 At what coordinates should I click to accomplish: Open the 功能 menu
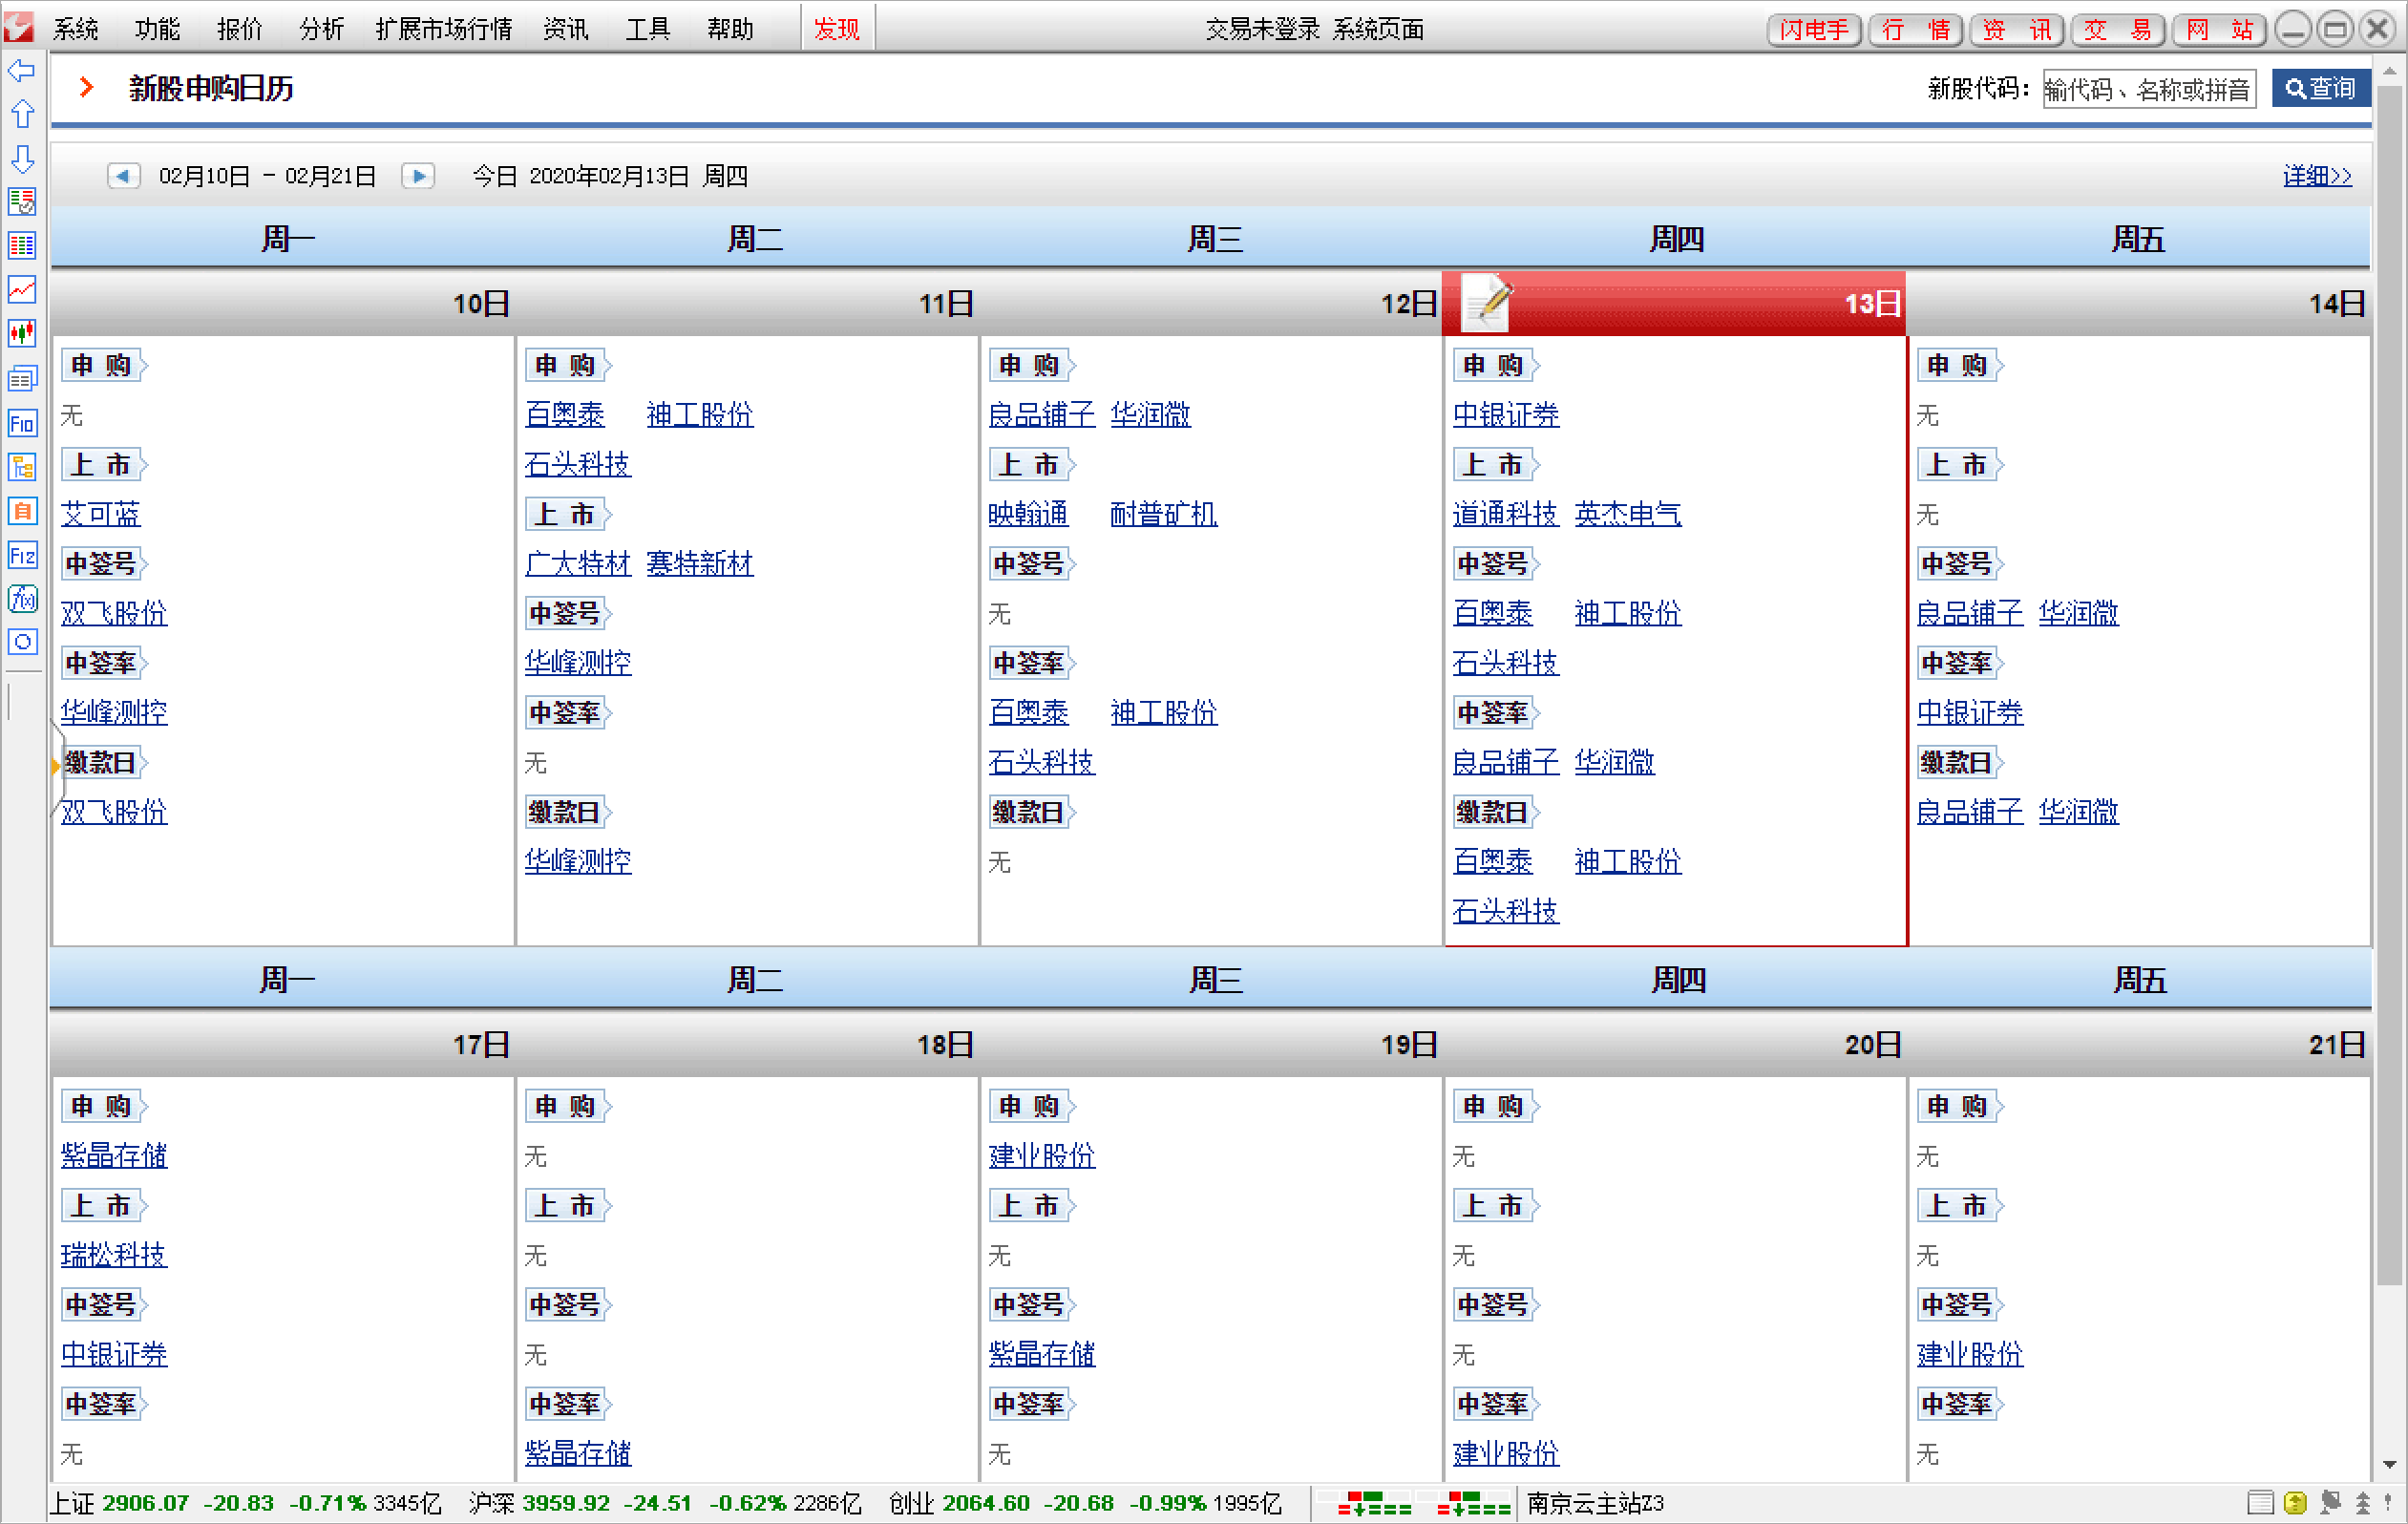click(x=158, y=29)
